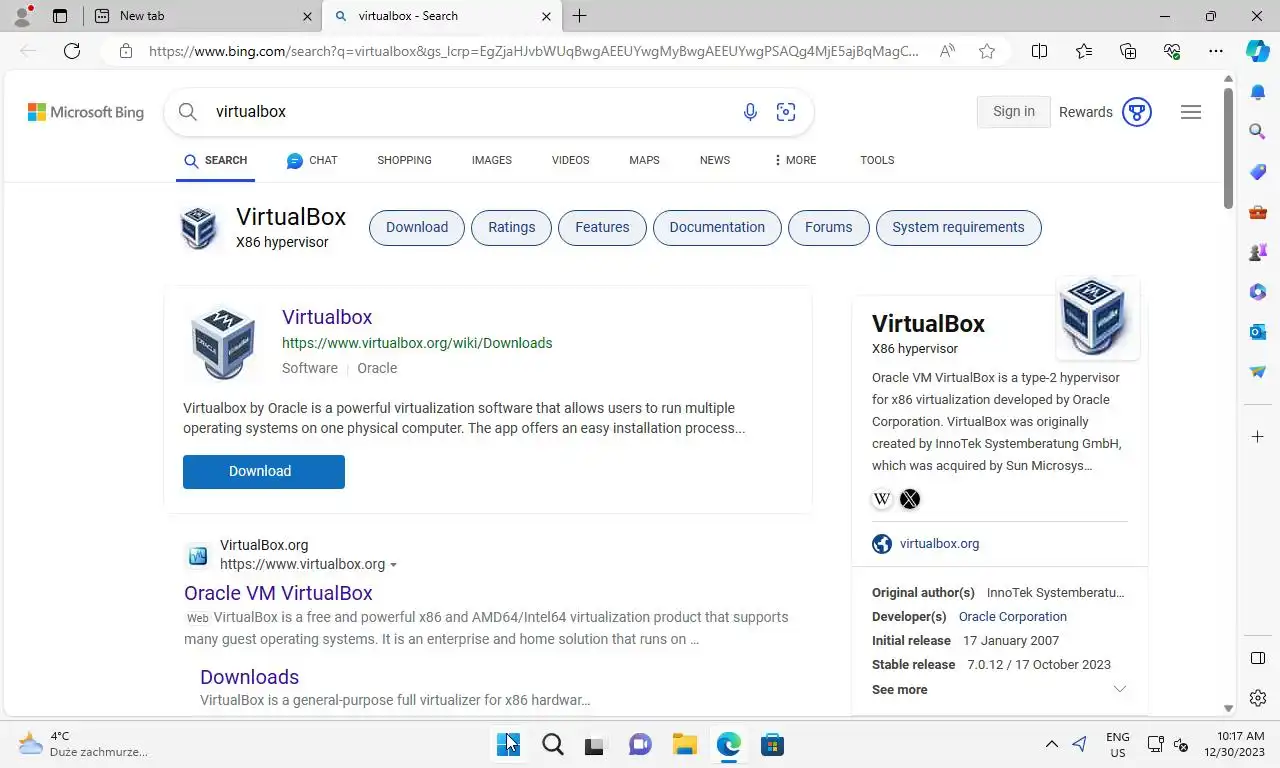Screen dimensions: 1280x768
Task: Open Bing Rewards trophy icon
Action: [1137, 112]
